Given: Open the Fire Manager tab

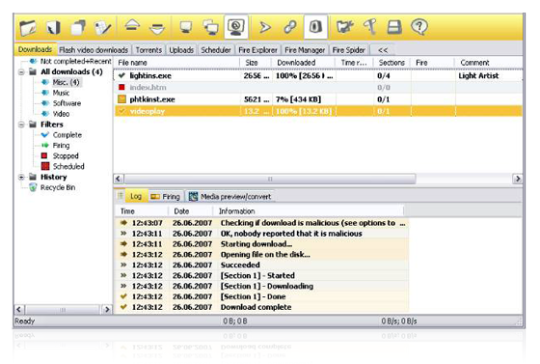Looking at the screenshot, I should [305, 50].
